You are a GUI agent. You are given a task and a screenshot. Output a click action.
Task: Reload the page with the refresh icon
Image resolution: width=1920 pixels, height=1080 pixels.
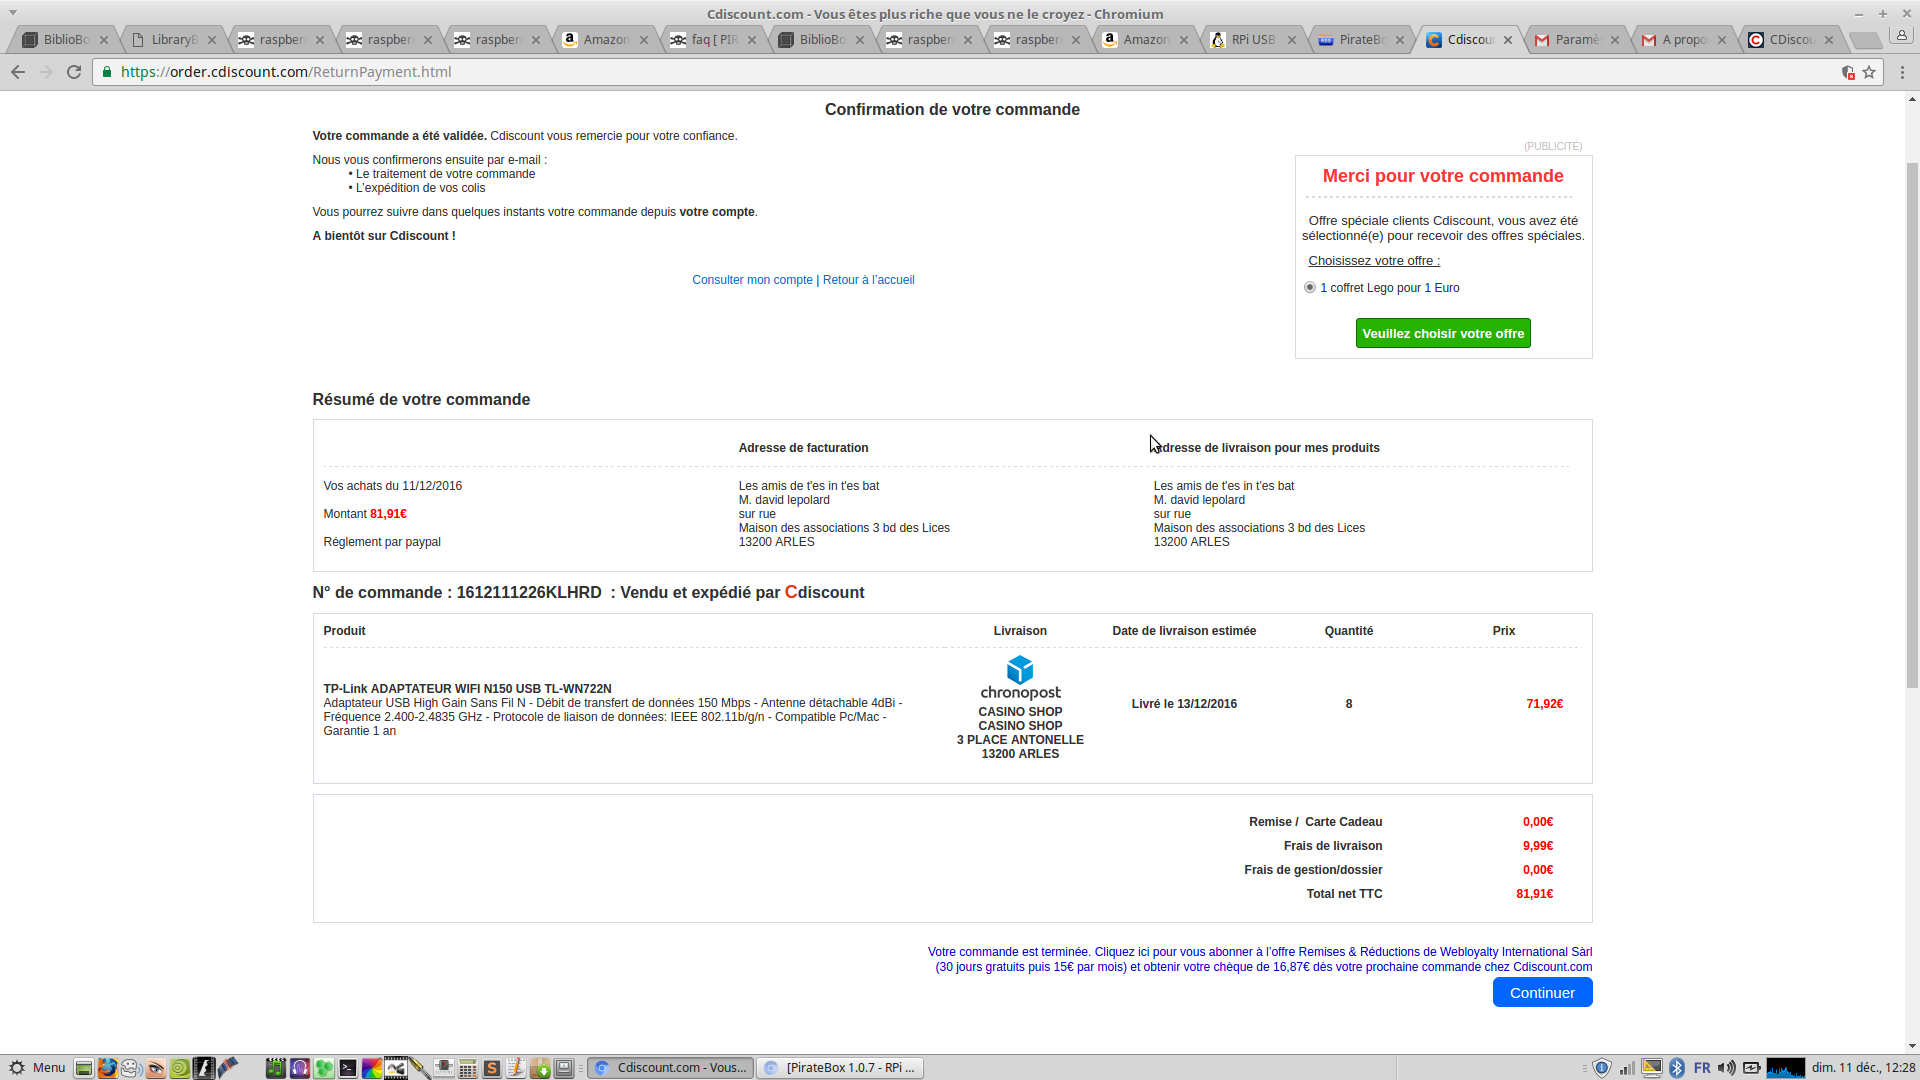point(74,72)
